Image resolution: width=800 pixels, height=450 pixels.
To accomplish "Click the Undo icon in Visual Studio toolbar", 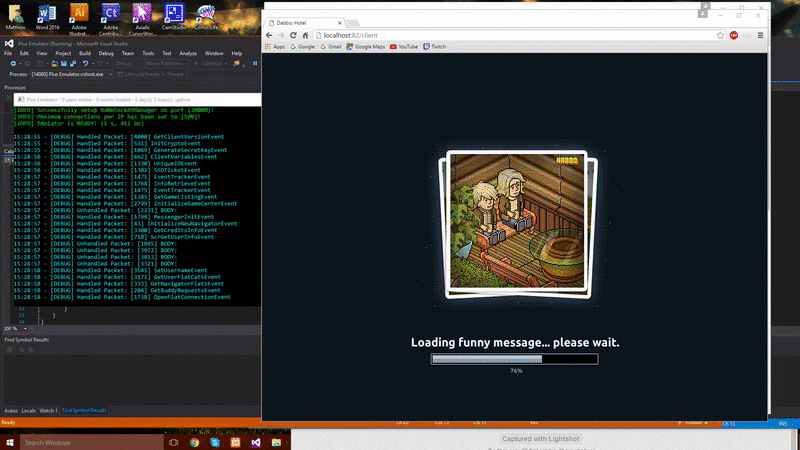I will 85,64.
